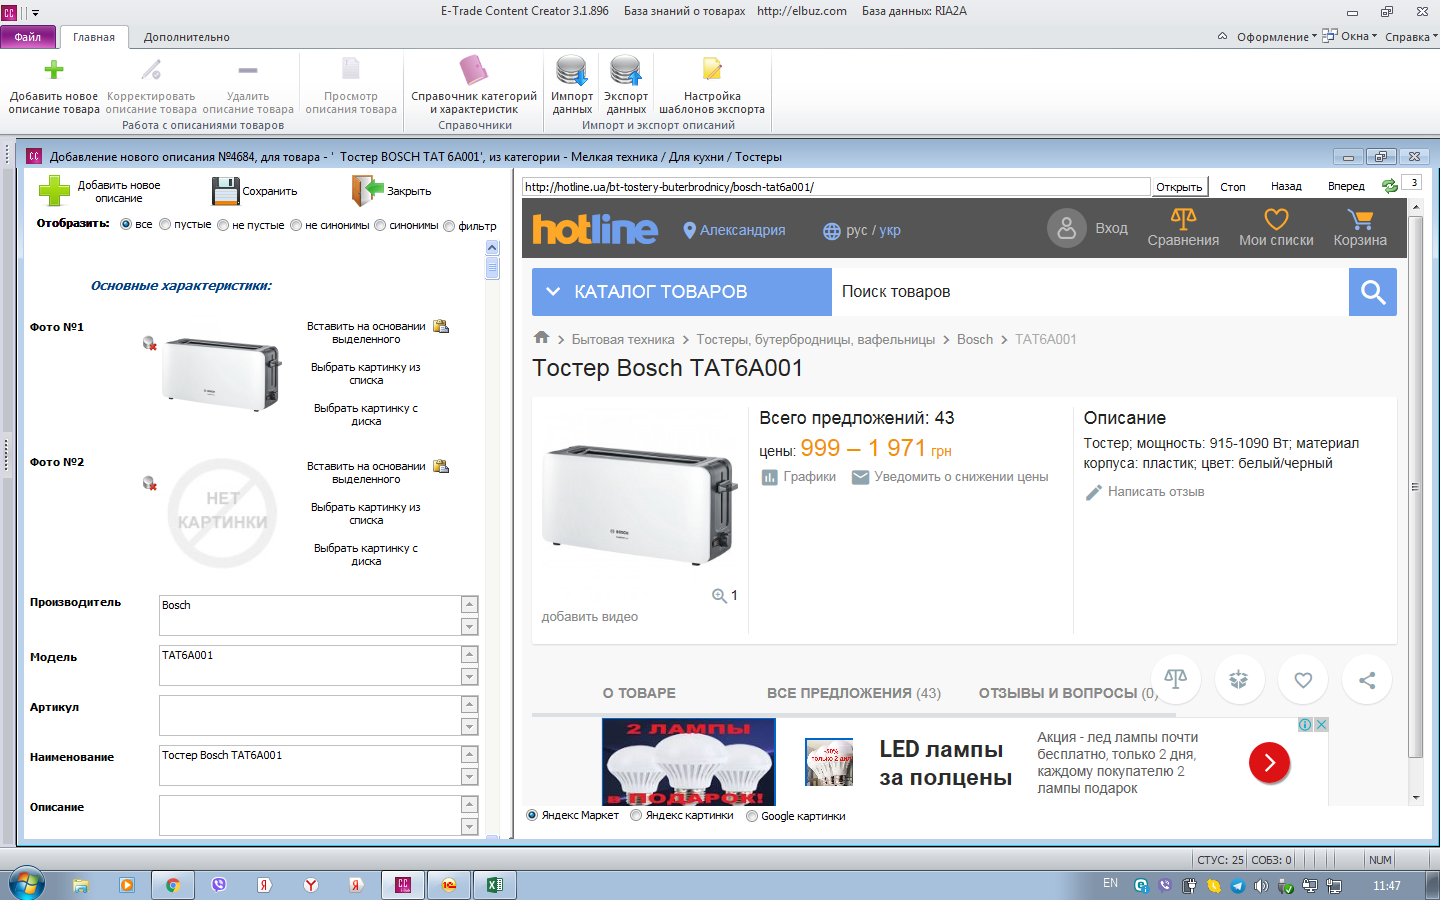Open Viber from the Windows taskbar
Viewport: 1440px width, 900px height.
[219, 885]
